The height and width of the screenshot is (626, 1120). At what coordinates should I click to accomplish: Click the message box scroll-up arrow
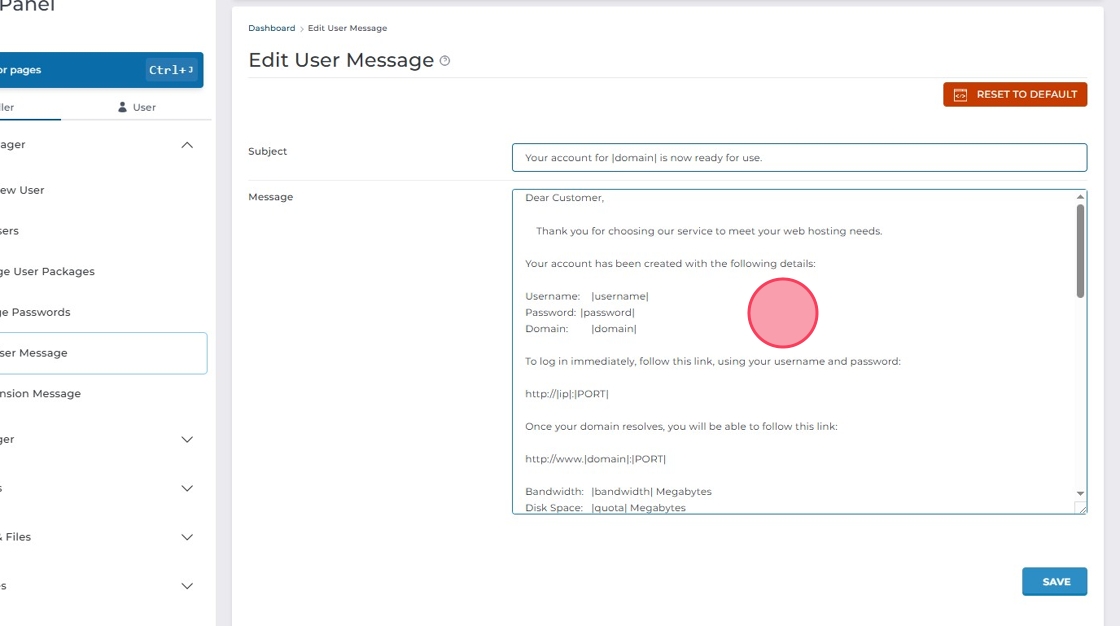click(1080, 197)
